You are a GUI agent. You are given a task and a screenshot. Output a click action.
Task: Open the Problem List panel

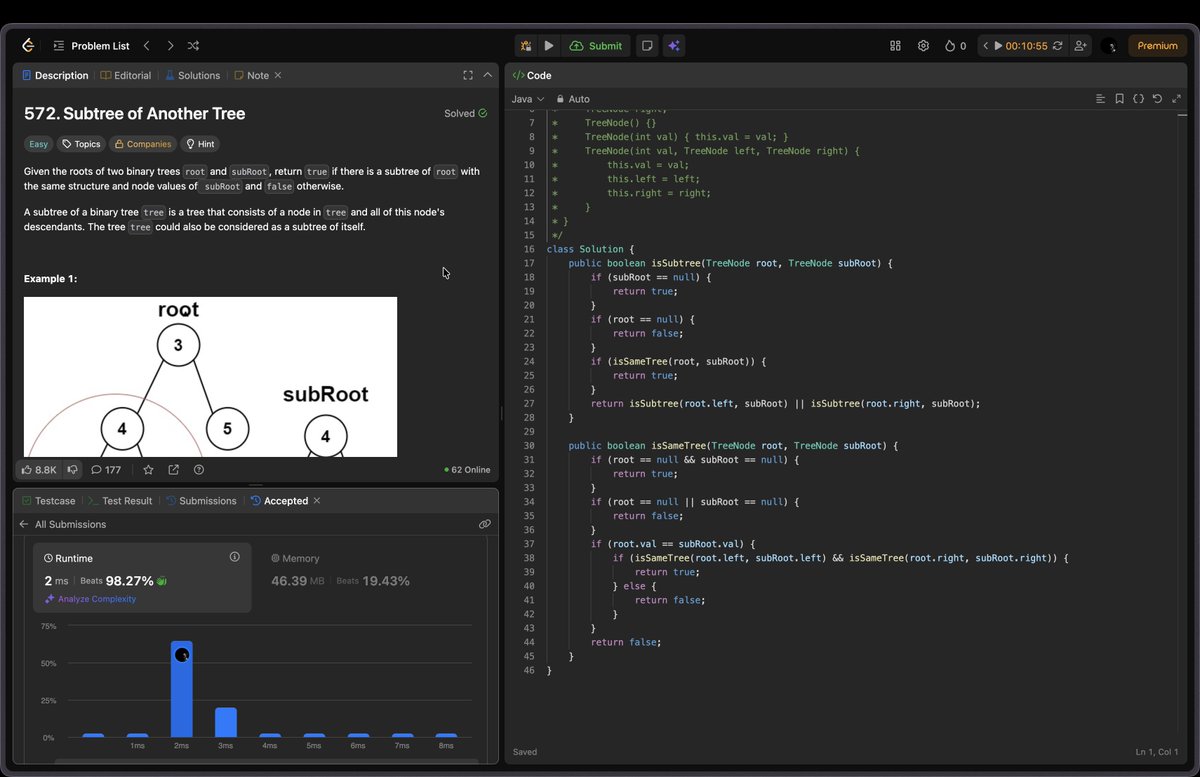(91, 46)
